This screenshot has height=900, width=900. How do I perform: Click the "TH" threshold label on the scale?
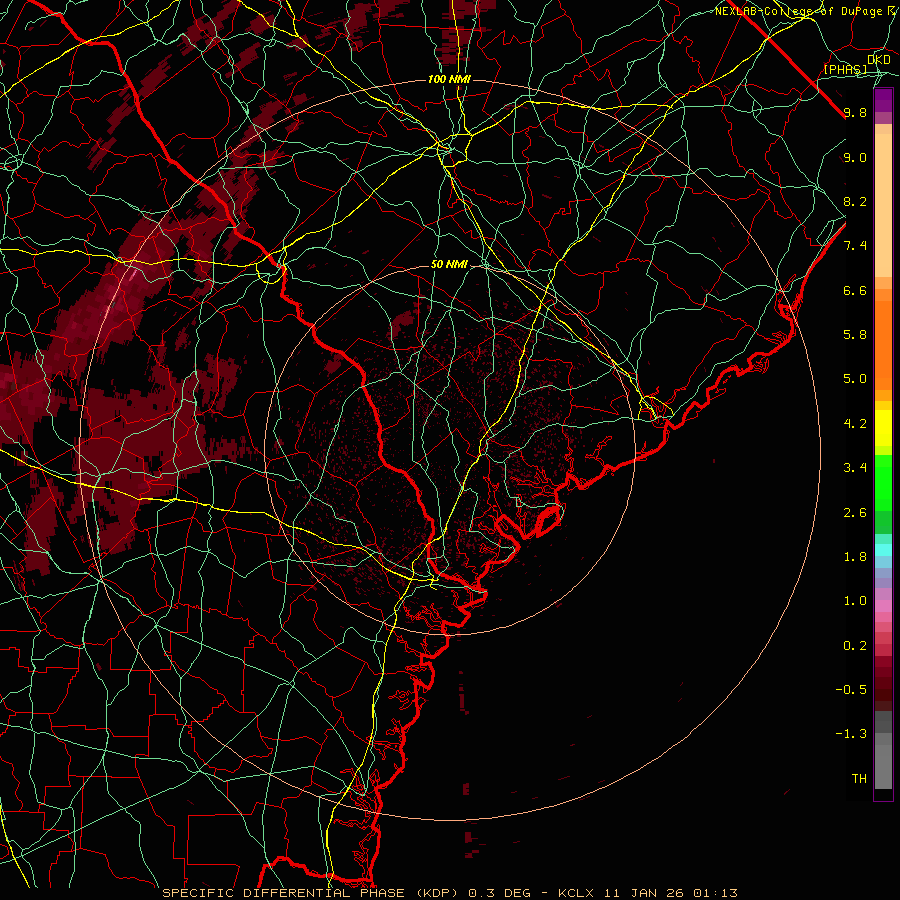[x=859, y=779]
